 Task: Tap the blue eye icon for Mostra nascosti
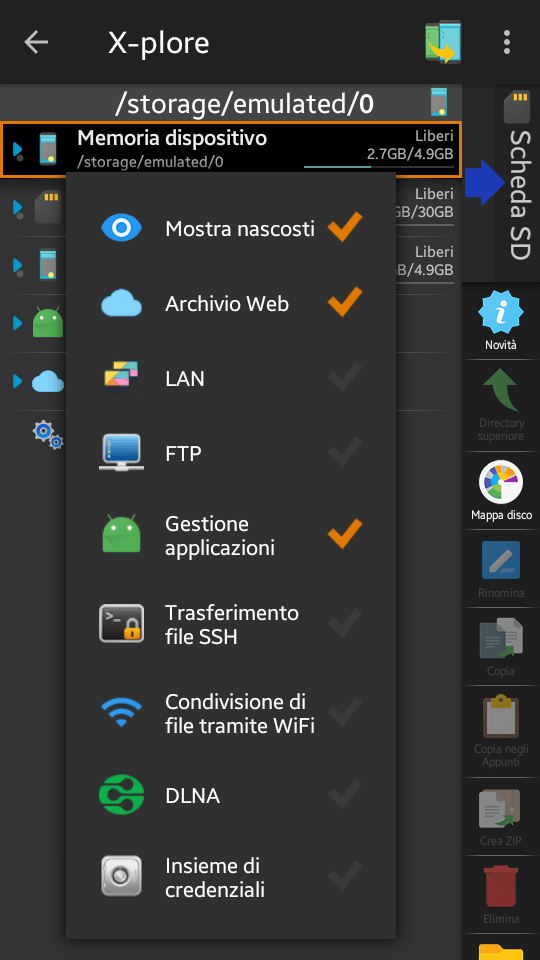point(121,228)
